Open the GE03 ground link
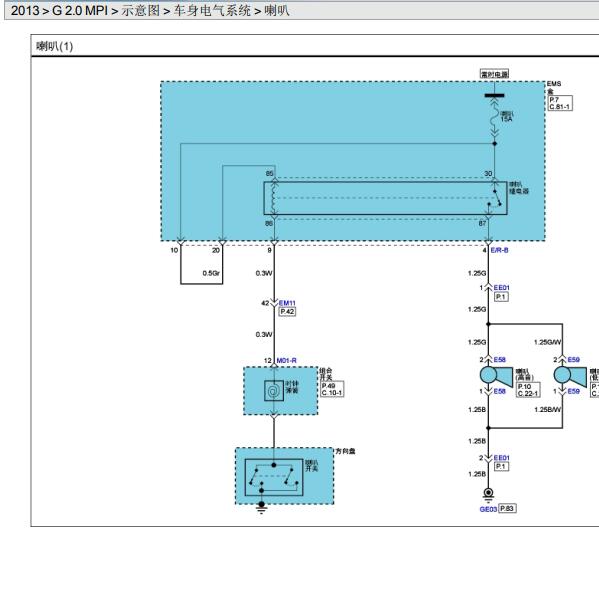This screenshot has width=599, height=600. (x=488, y=509)
